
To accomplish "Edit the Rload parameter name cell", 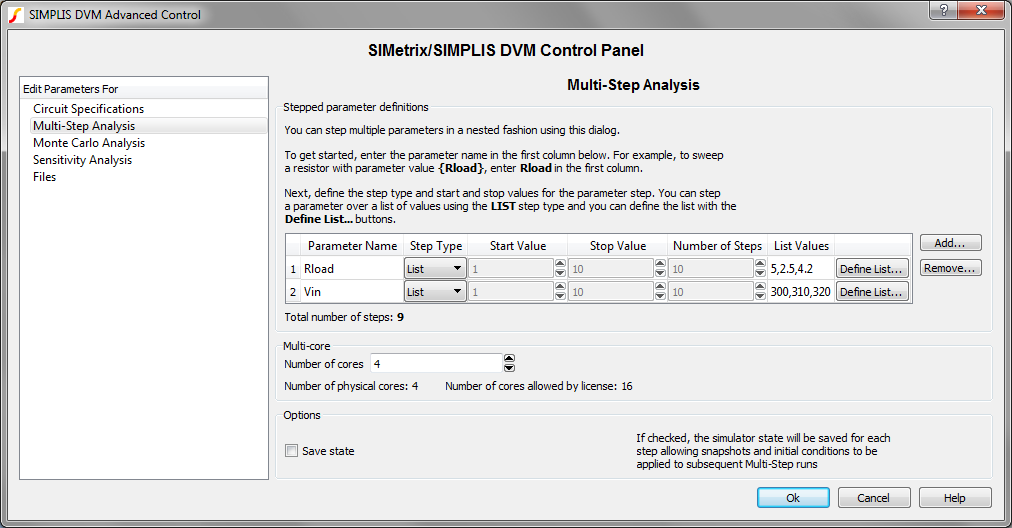I will (x=350, y=268).
